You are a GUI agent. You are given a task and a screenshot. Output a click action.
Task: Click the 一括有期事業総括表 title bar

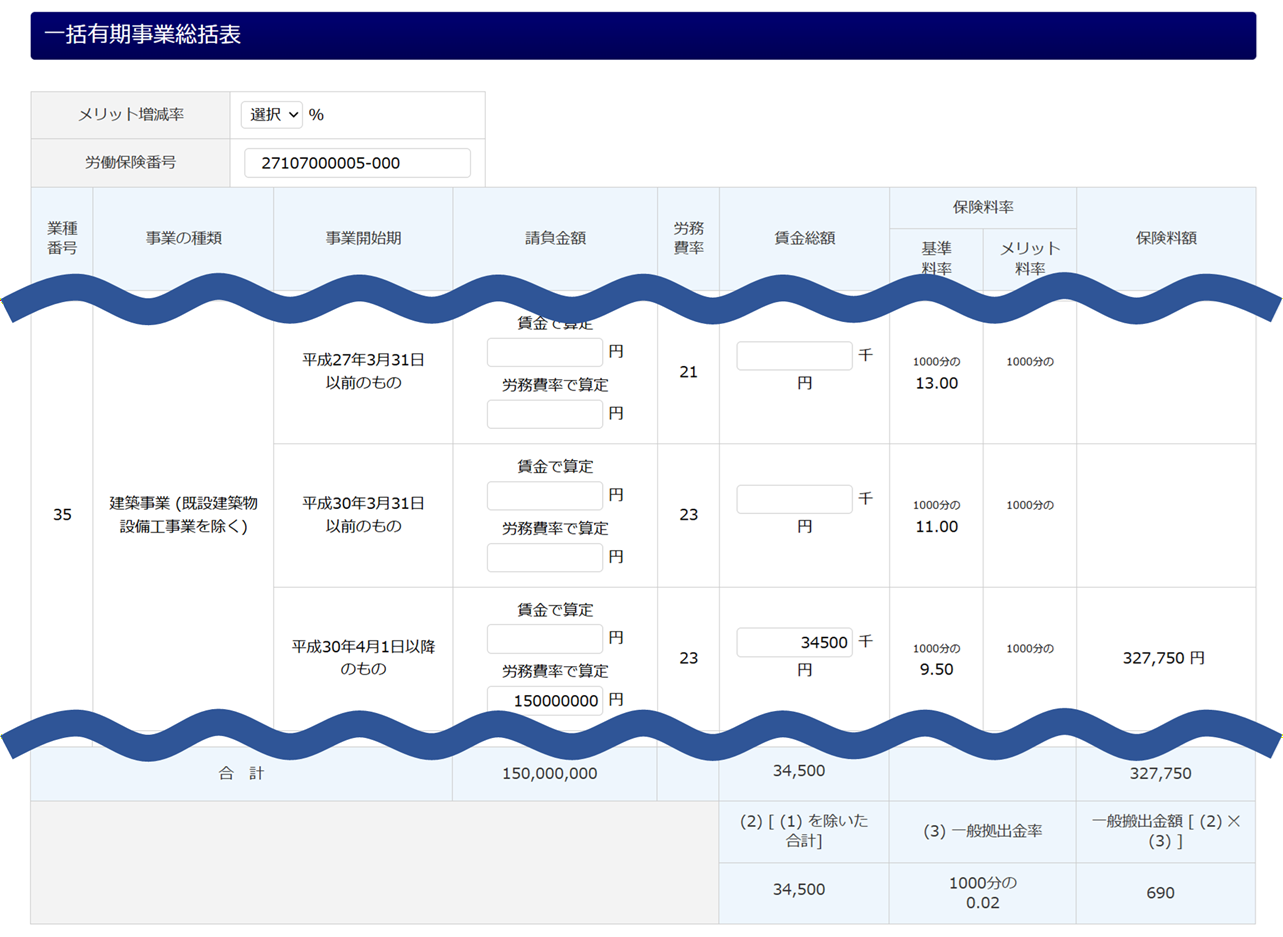[x=642, y=36]
